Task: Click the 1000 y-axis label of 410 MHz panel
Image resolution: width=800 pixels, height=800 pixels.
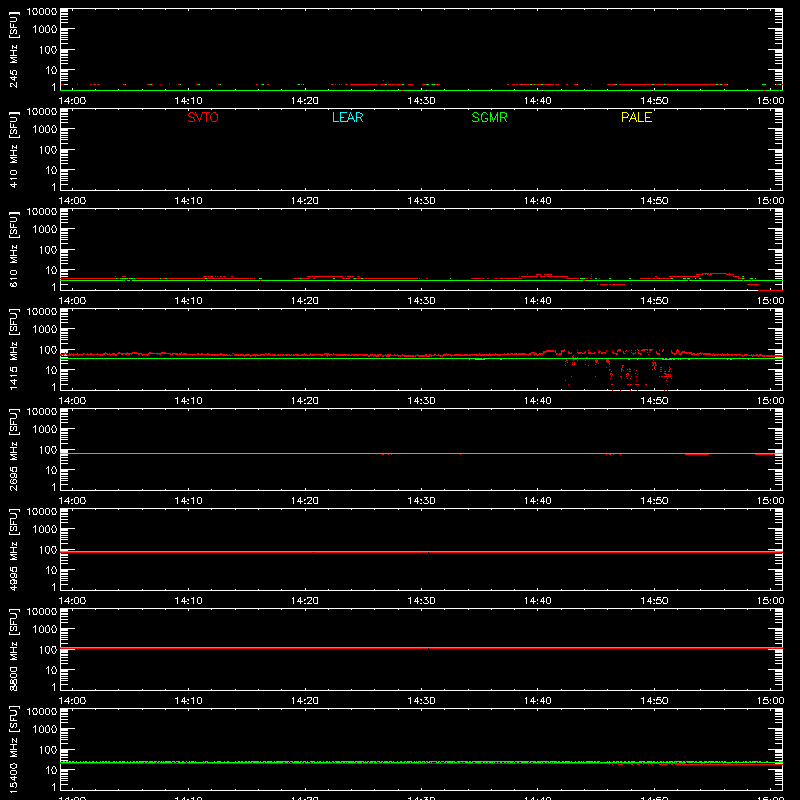Action: click(45, 130)
